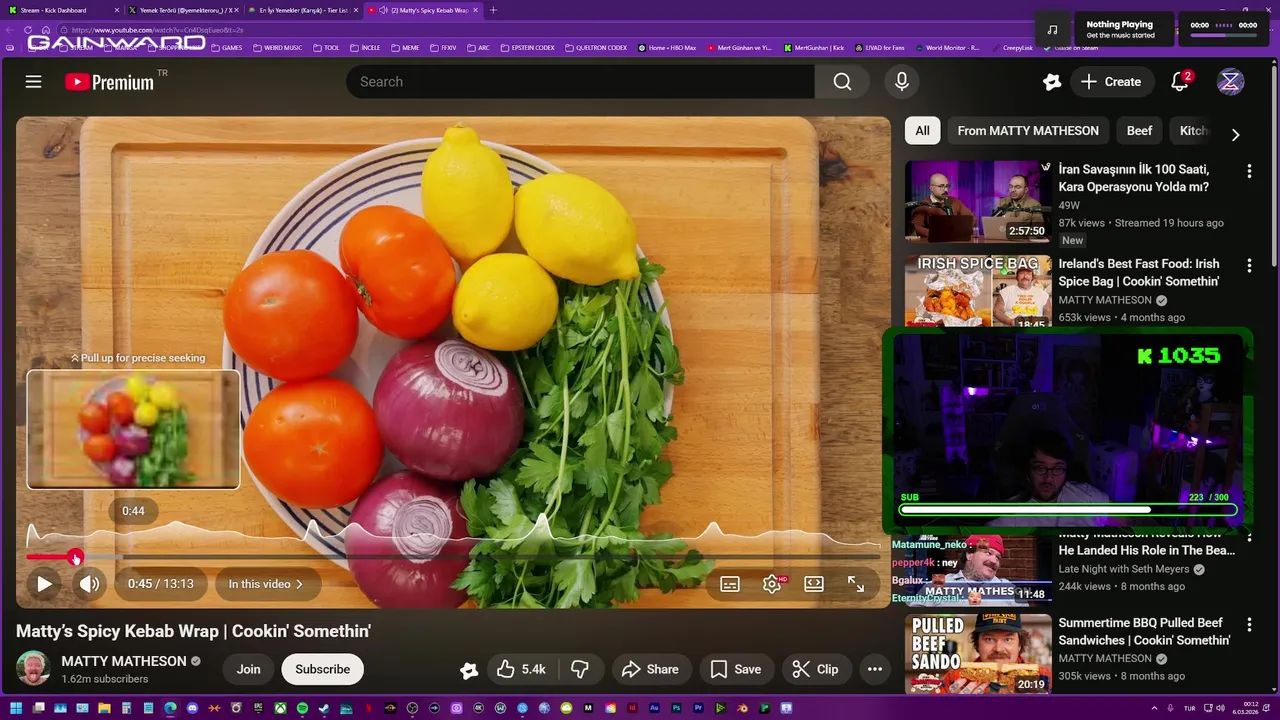This screenshot has height=720, width=1280.
Task: Expand the 'In this video' chapters
Action: pyautogui.click(x=265, y=584)
